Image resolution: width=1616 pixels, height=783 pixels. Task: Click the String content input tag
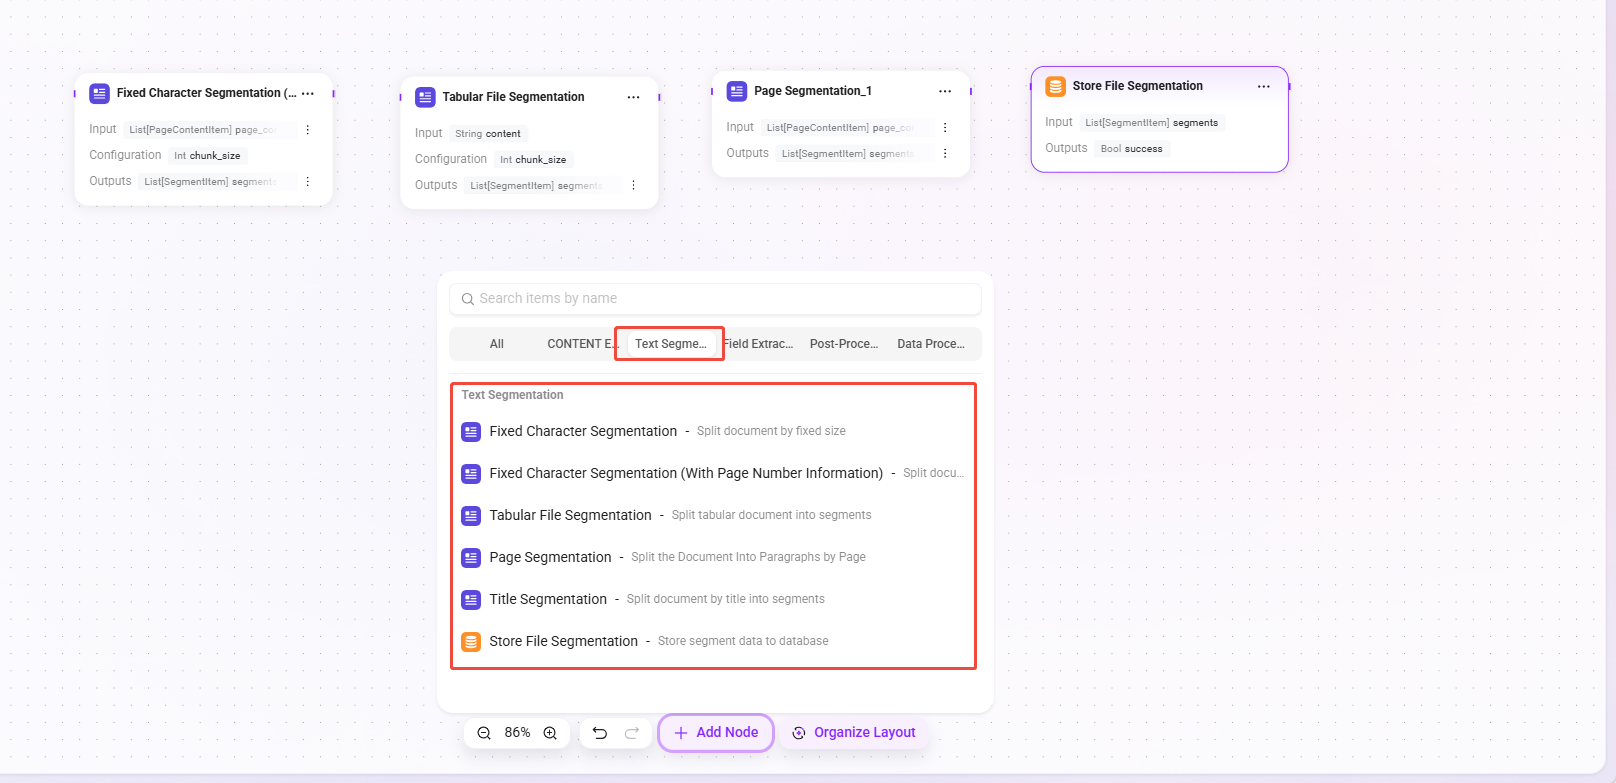pos(488,134)
